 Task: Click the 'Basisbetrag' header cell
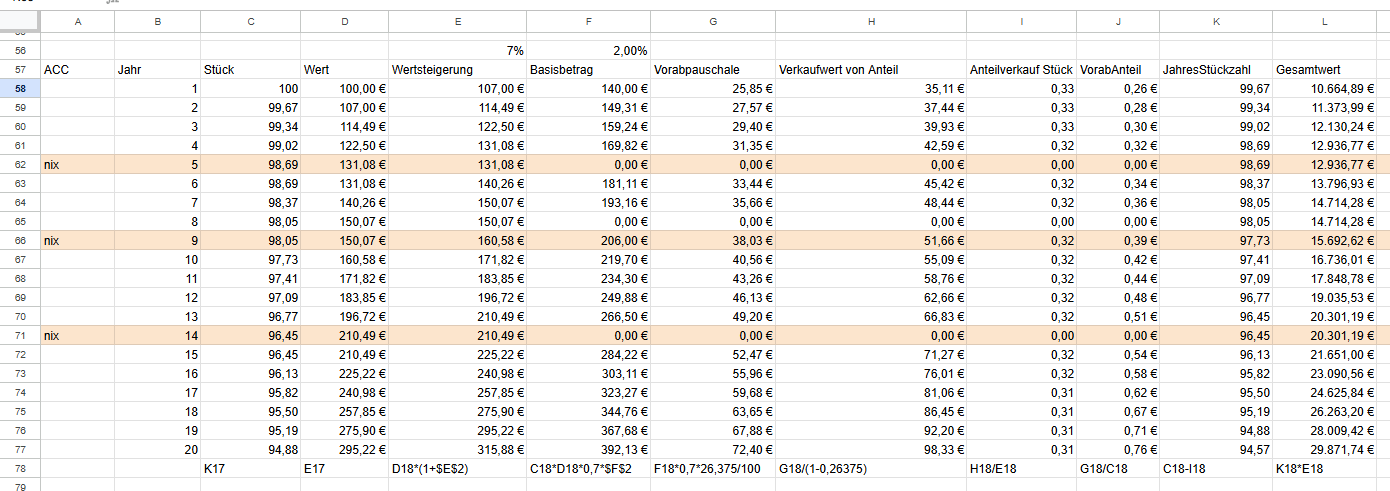click(588, 70)
